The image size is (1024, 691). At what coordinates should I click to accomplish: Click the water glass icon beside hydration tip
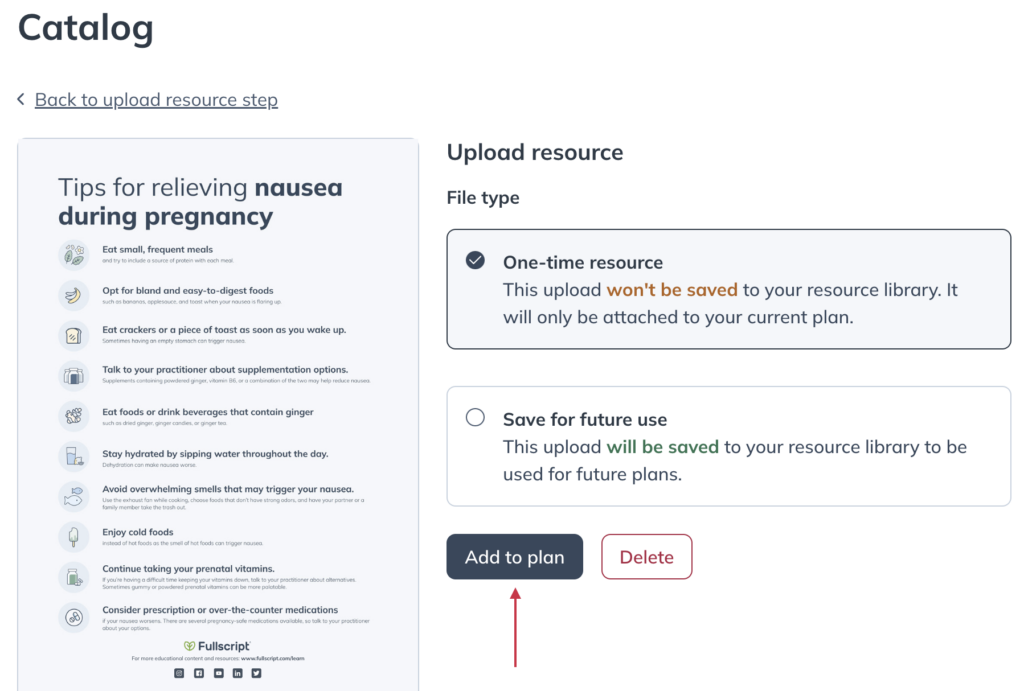pyautogui.click(x=73, y=457)
